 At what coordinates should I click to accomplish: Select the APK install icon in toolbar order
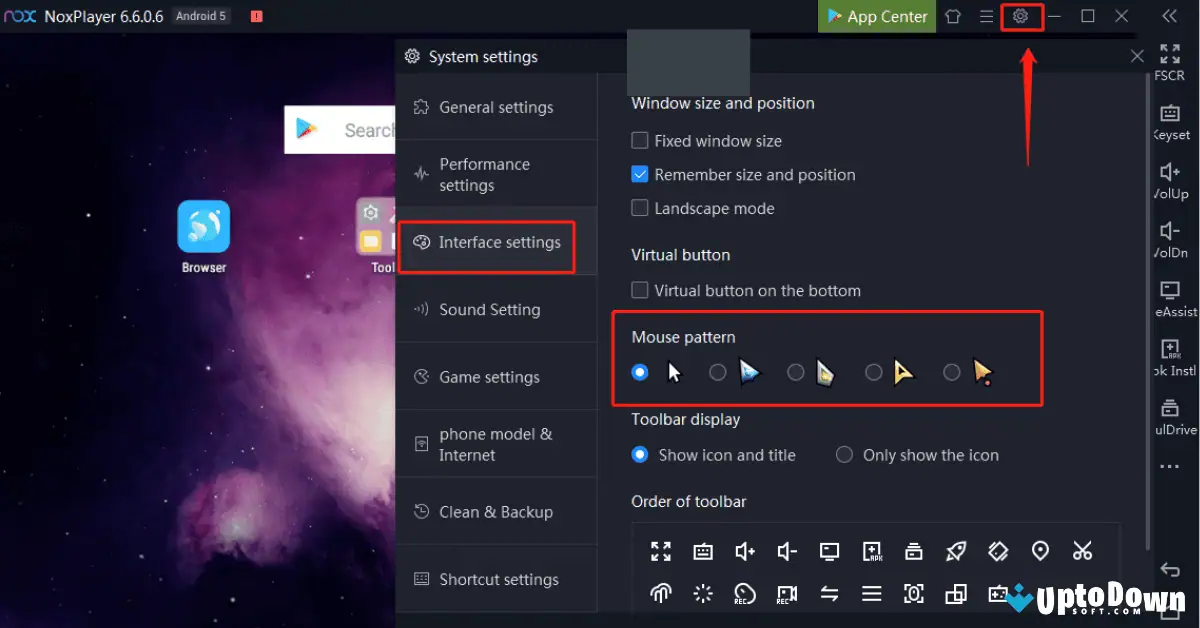coord(872,551)
